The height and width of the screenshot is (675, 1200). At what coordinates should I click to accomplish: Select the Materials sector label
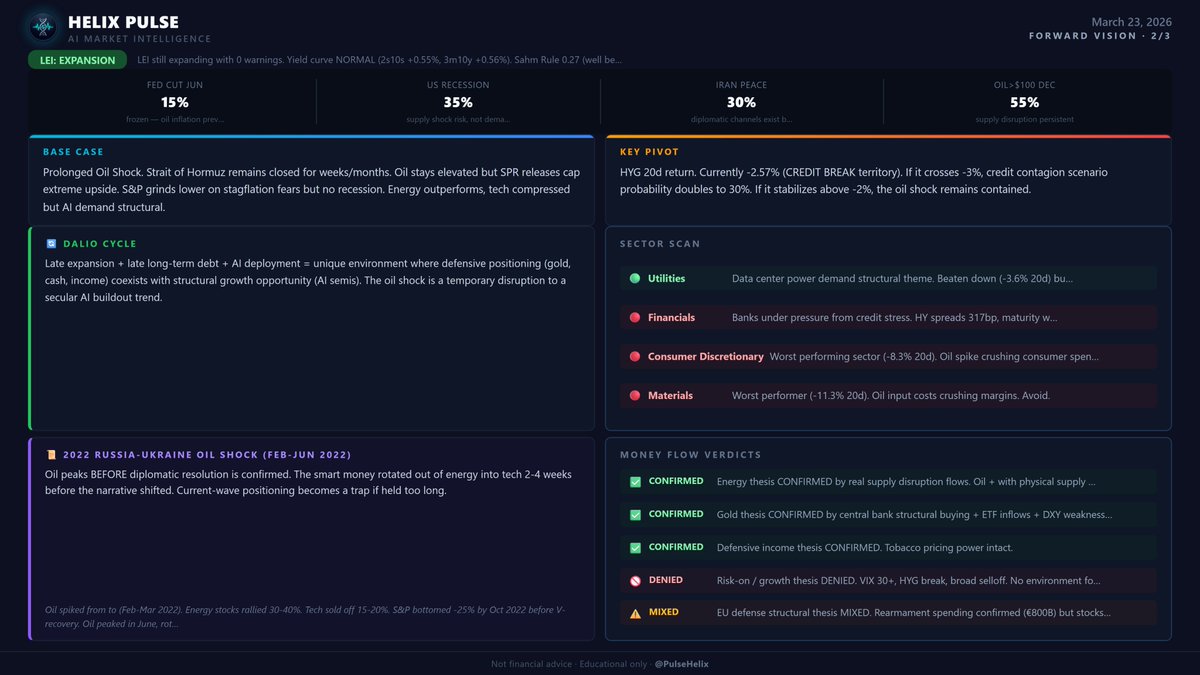pos(670,395)
